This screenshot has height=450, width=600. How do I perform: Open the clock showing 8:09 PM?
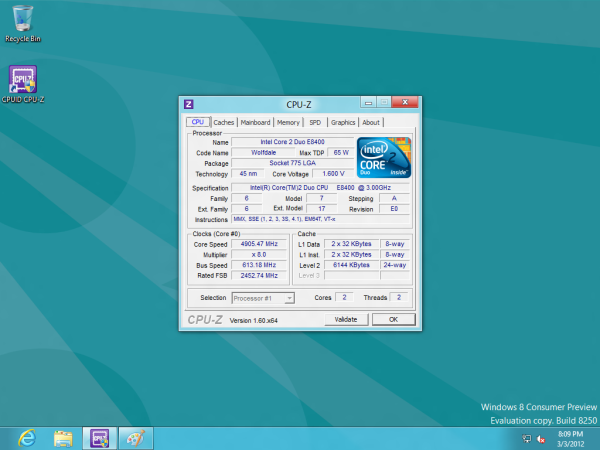[x=571, y=439]
